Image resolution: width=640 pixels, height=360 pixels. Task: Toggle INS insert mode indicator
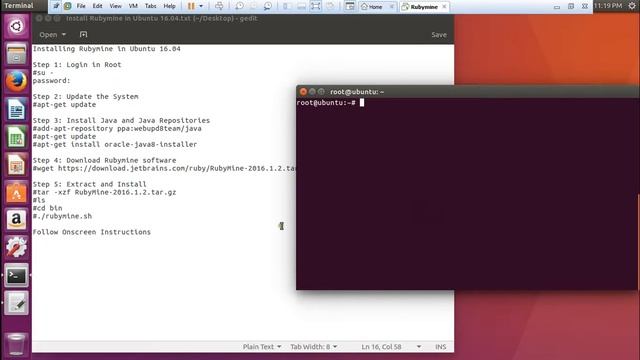440,347
